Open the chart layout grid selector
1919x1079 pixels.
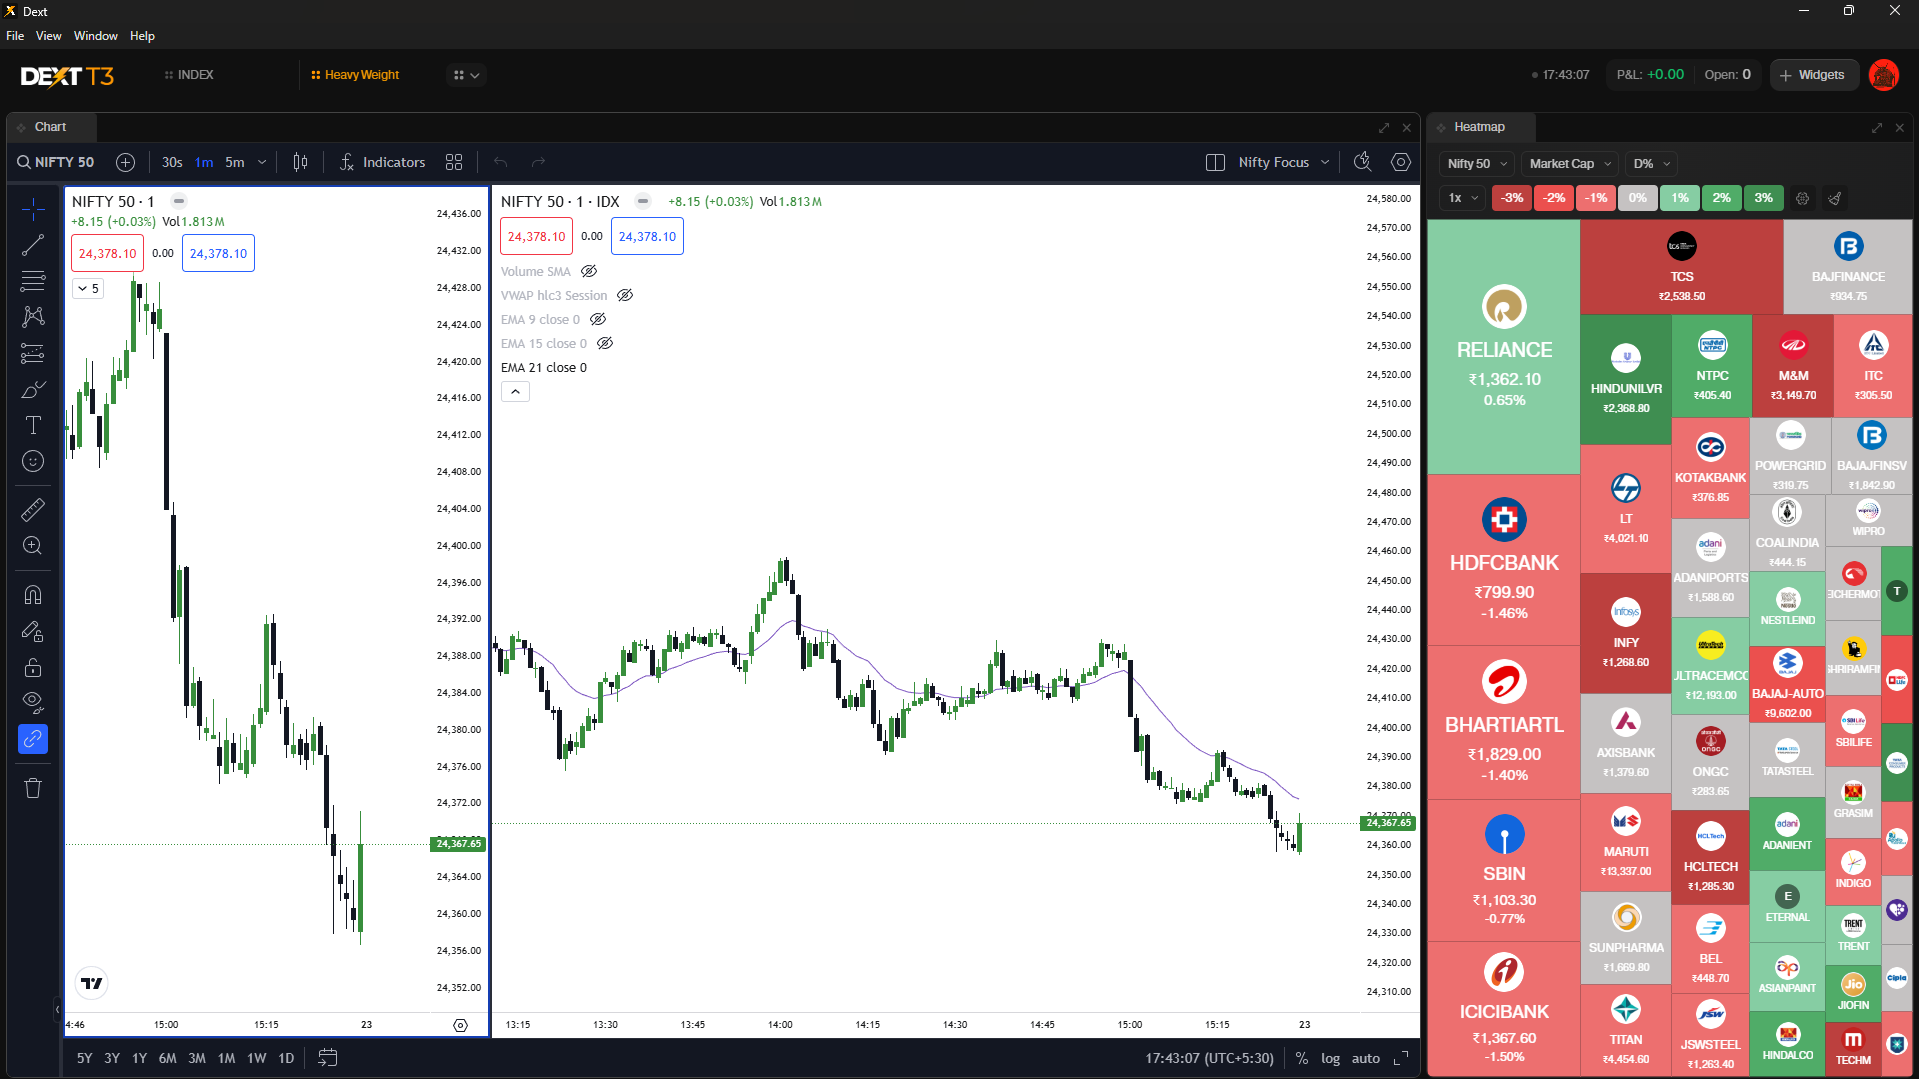tap(454, 162)
